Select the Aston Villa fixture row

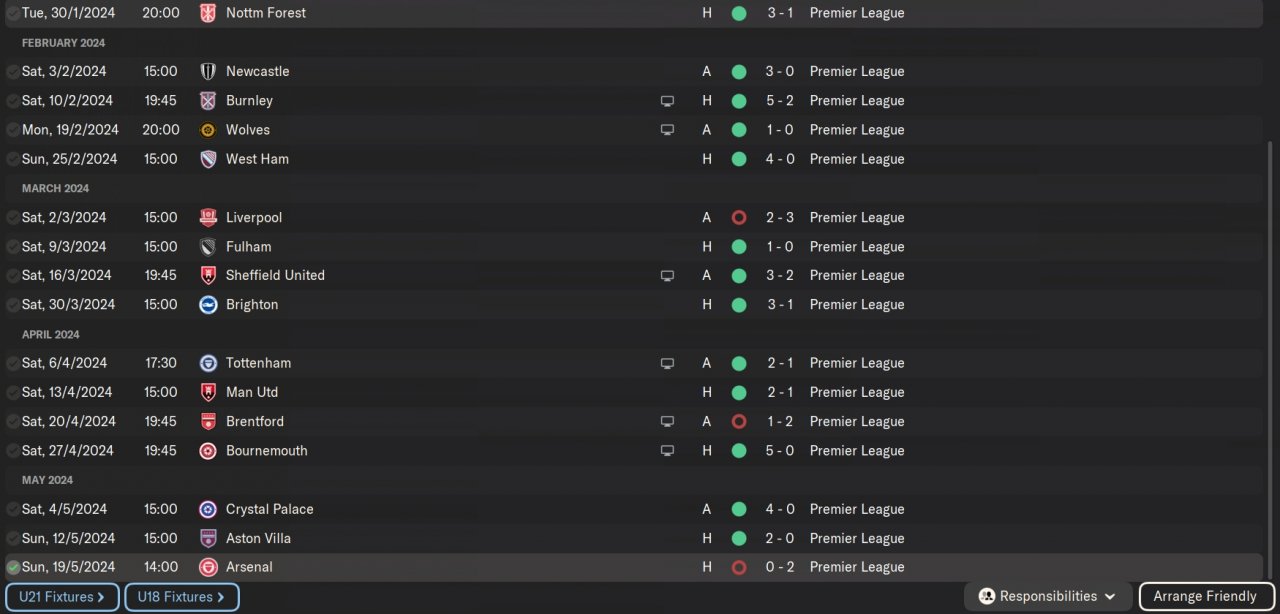pyautogui.click(x=500, y=538)
